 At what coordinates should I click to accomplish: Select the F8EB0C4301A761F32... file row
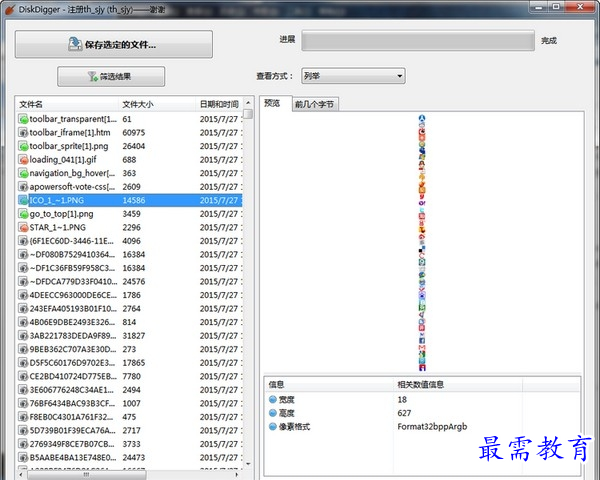tap(130, 417)
